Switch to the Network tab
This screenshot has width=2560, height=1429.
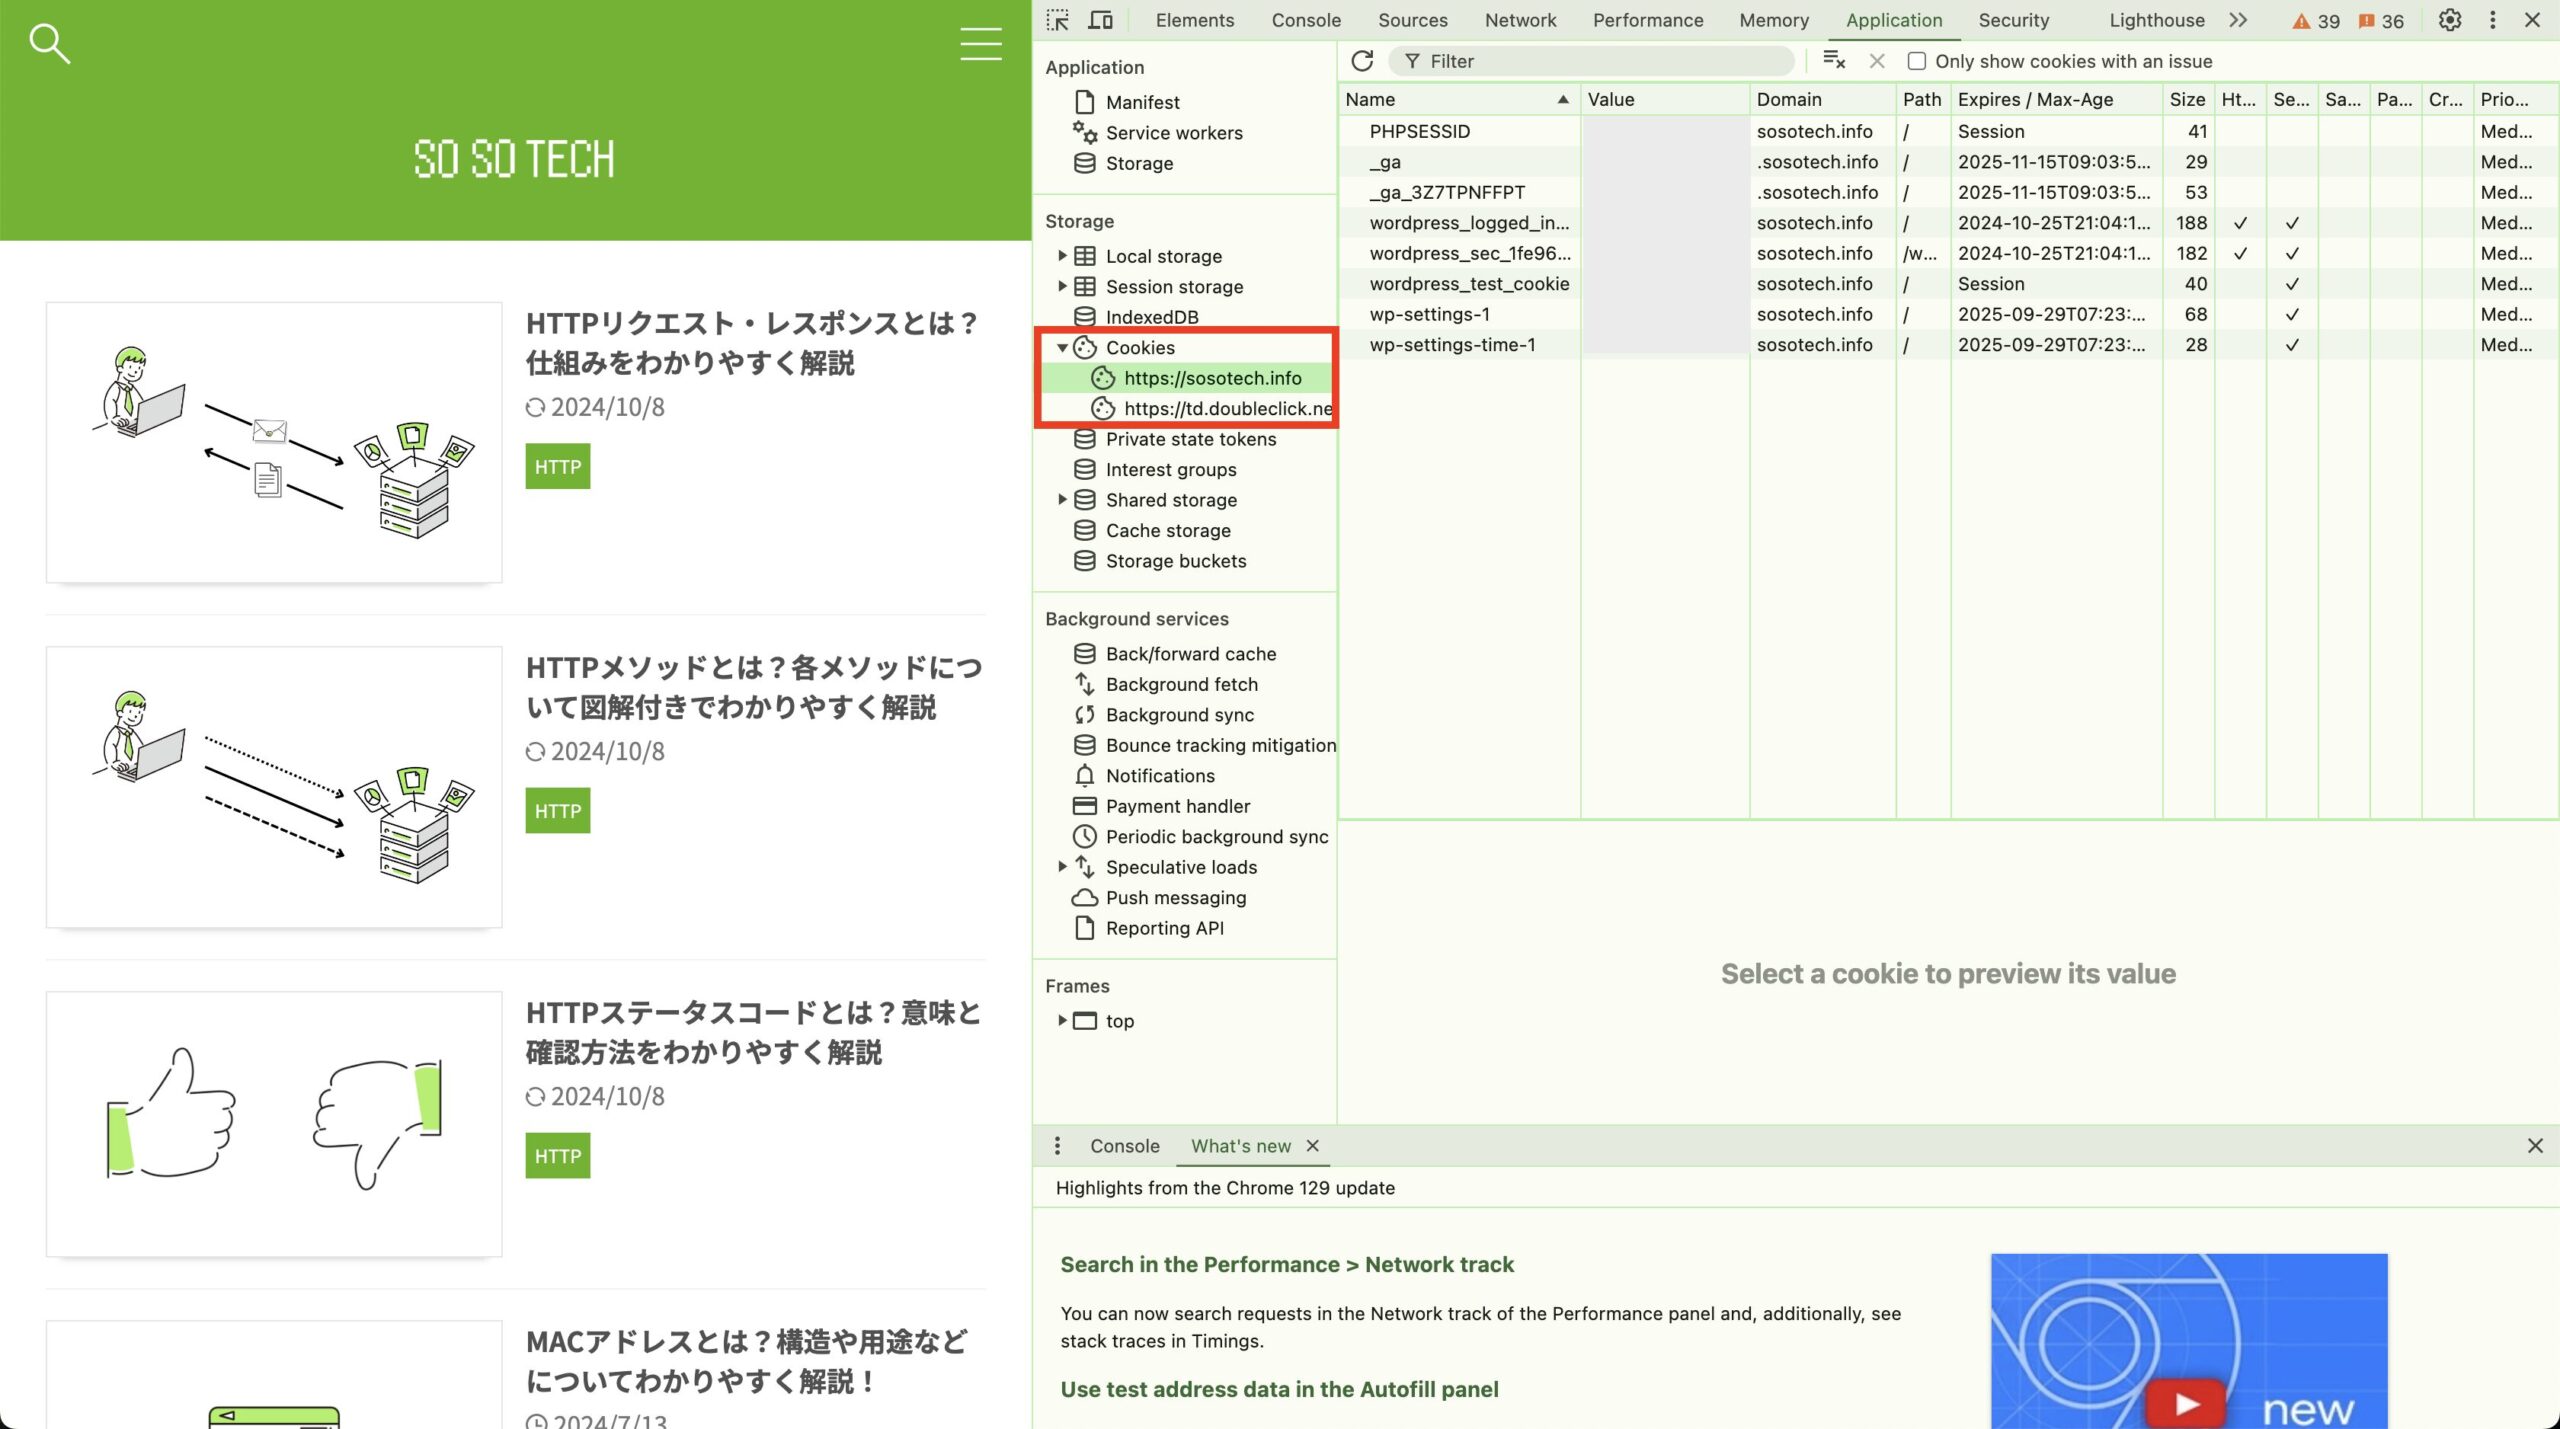pyautogui.click(x=1519, y=20)
